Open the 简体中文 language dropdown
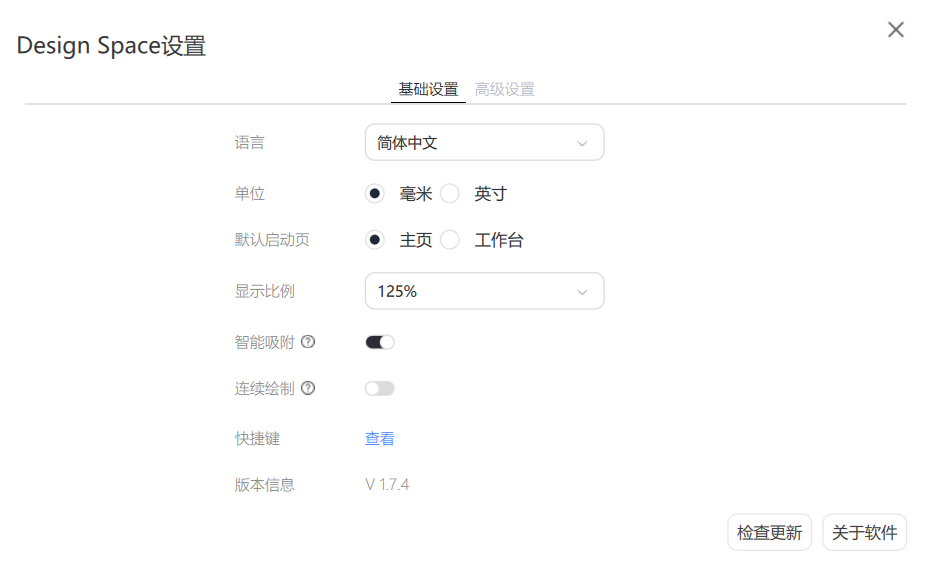This screenshot has width=927, height=565. (484, 143)
